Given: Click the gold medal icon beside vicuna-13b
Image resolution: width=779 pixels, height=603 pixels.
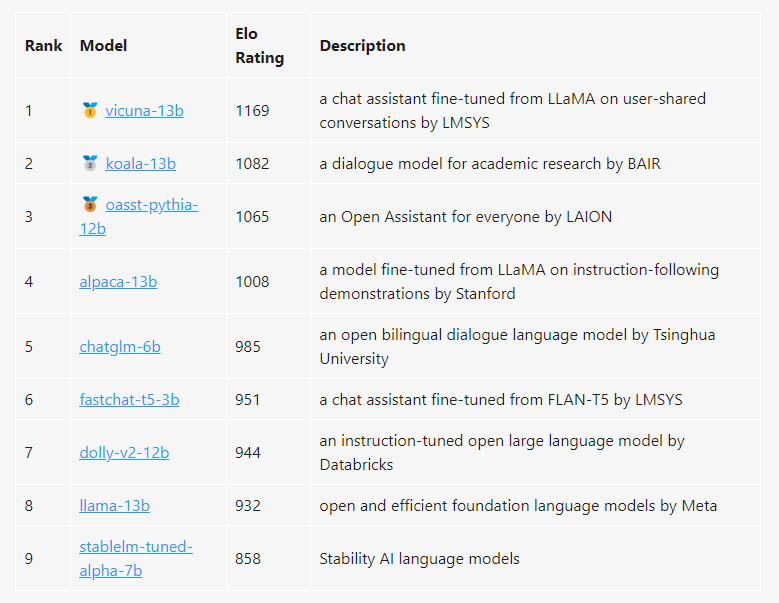Looking at the screenshot, I should tap(90, 111).
